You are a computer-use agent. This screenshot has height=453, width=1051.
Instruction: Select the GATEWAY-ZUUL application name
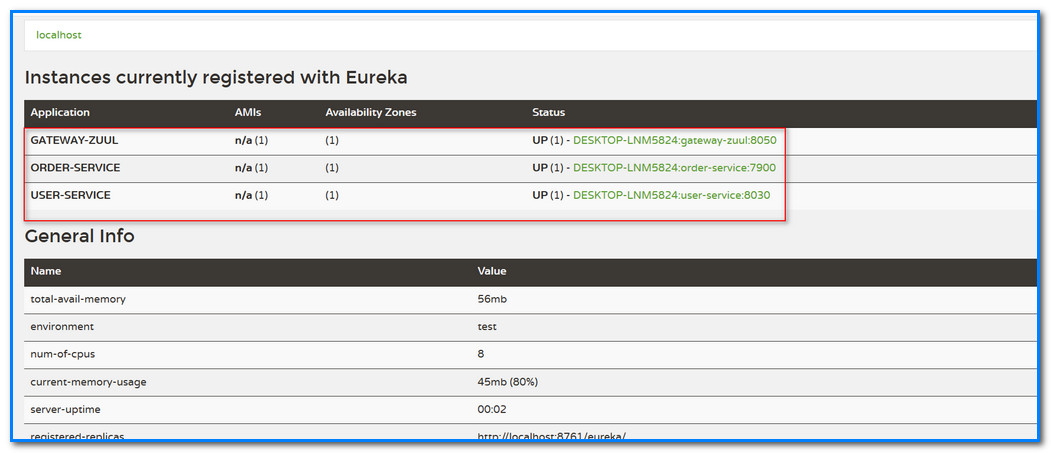(x=74, y=141)
